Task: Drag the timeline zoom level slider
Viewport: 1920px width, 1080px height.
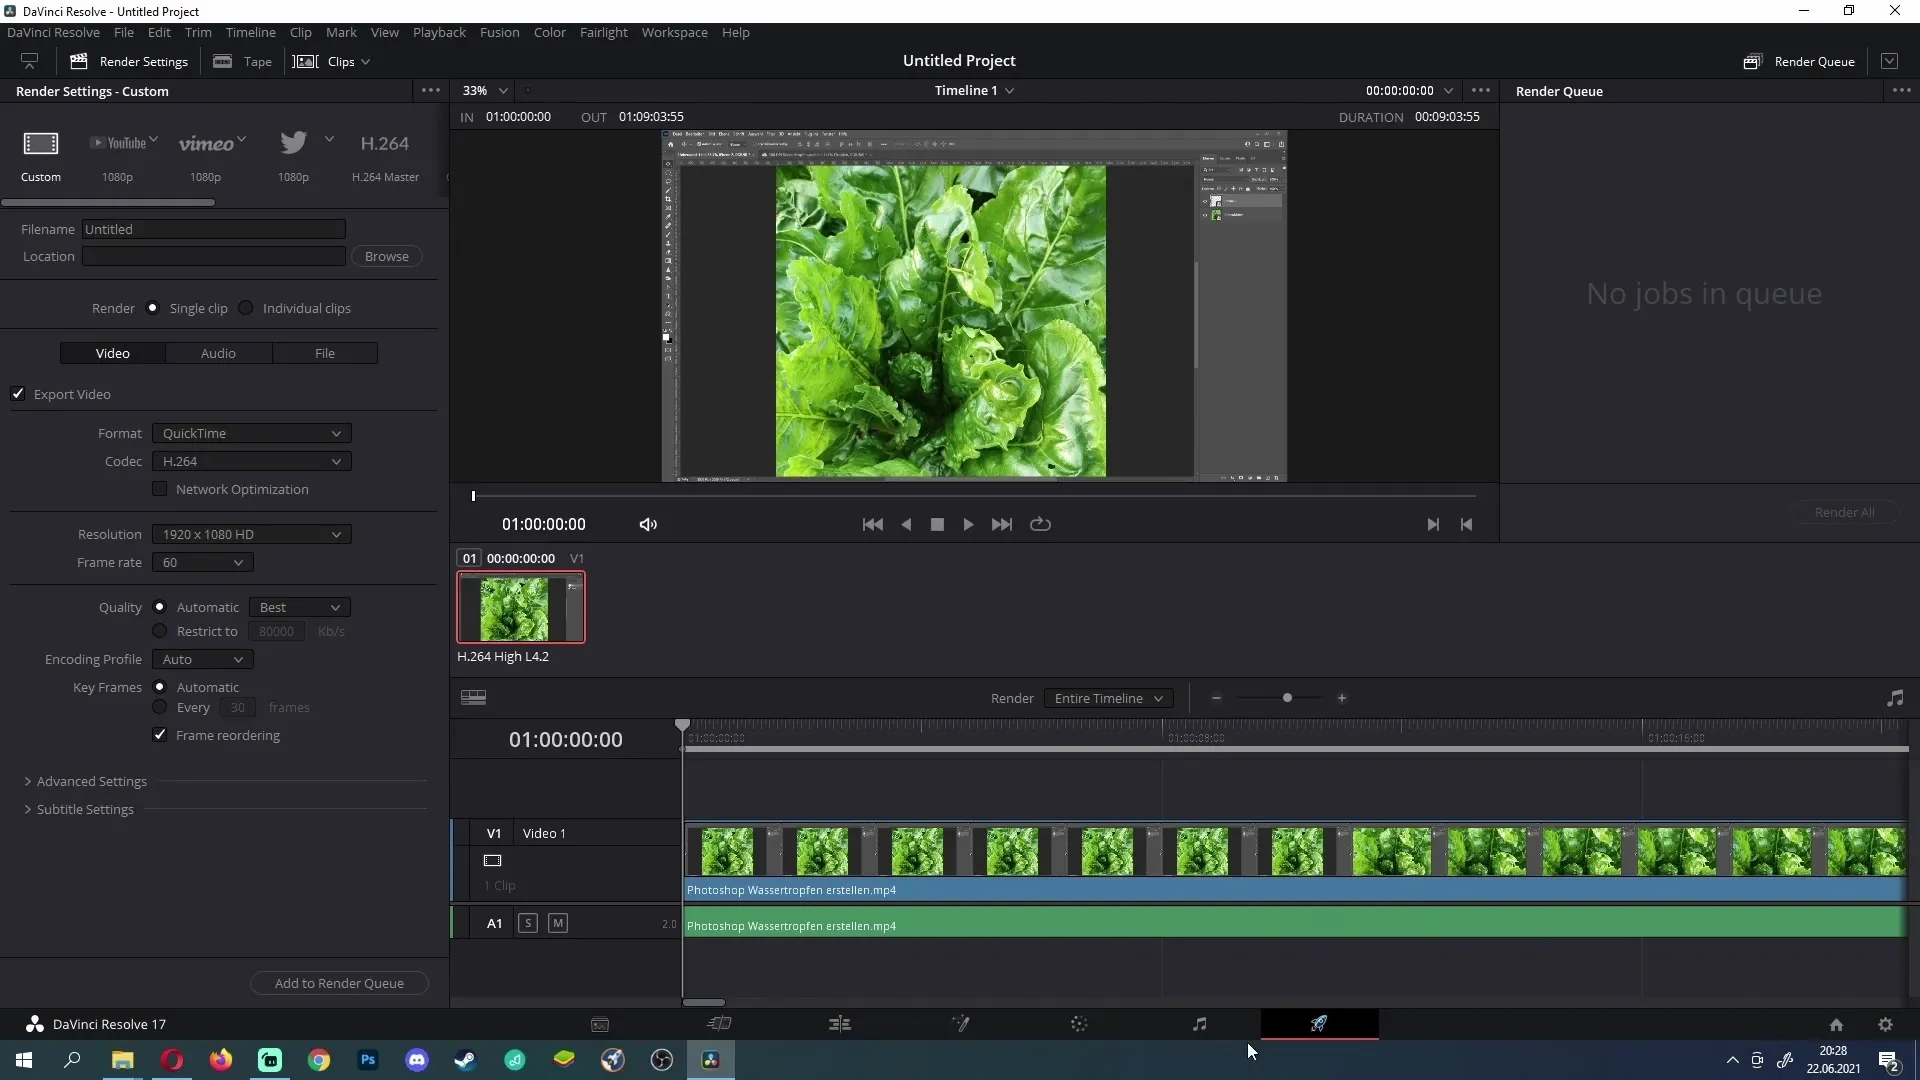Action: [x=1288, y=698]
